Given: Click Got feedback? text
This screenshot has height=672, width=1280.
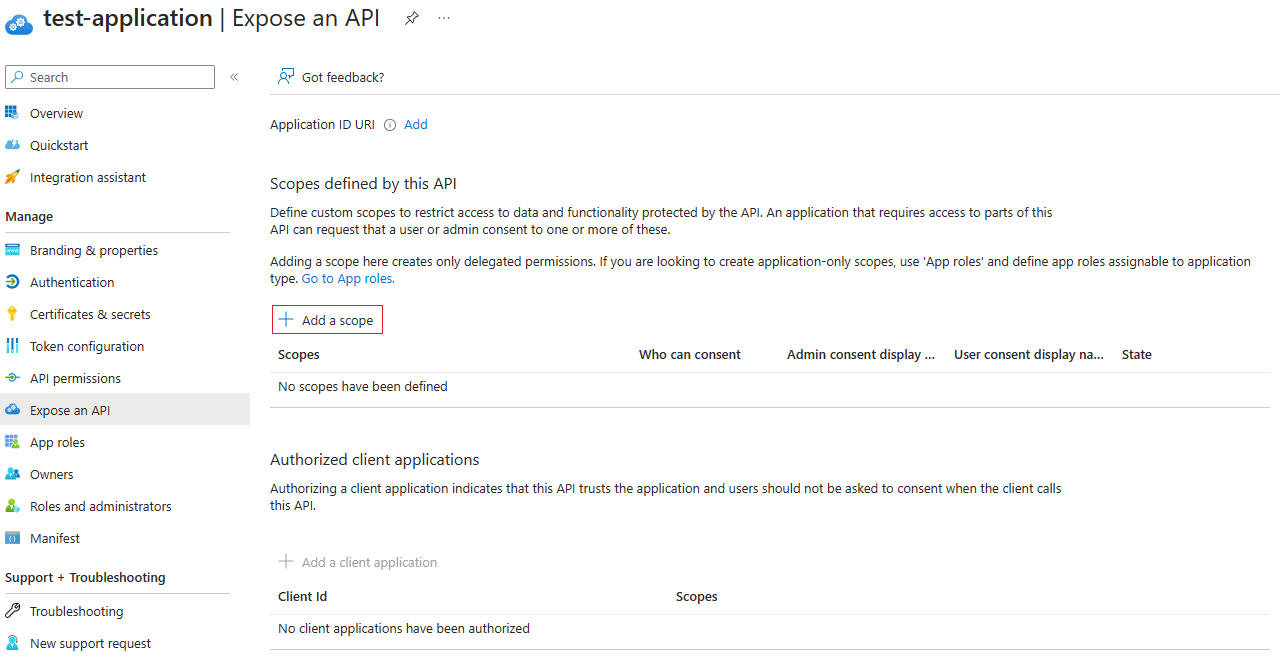Looking at the screenshot, I should [x=343, y=77].
